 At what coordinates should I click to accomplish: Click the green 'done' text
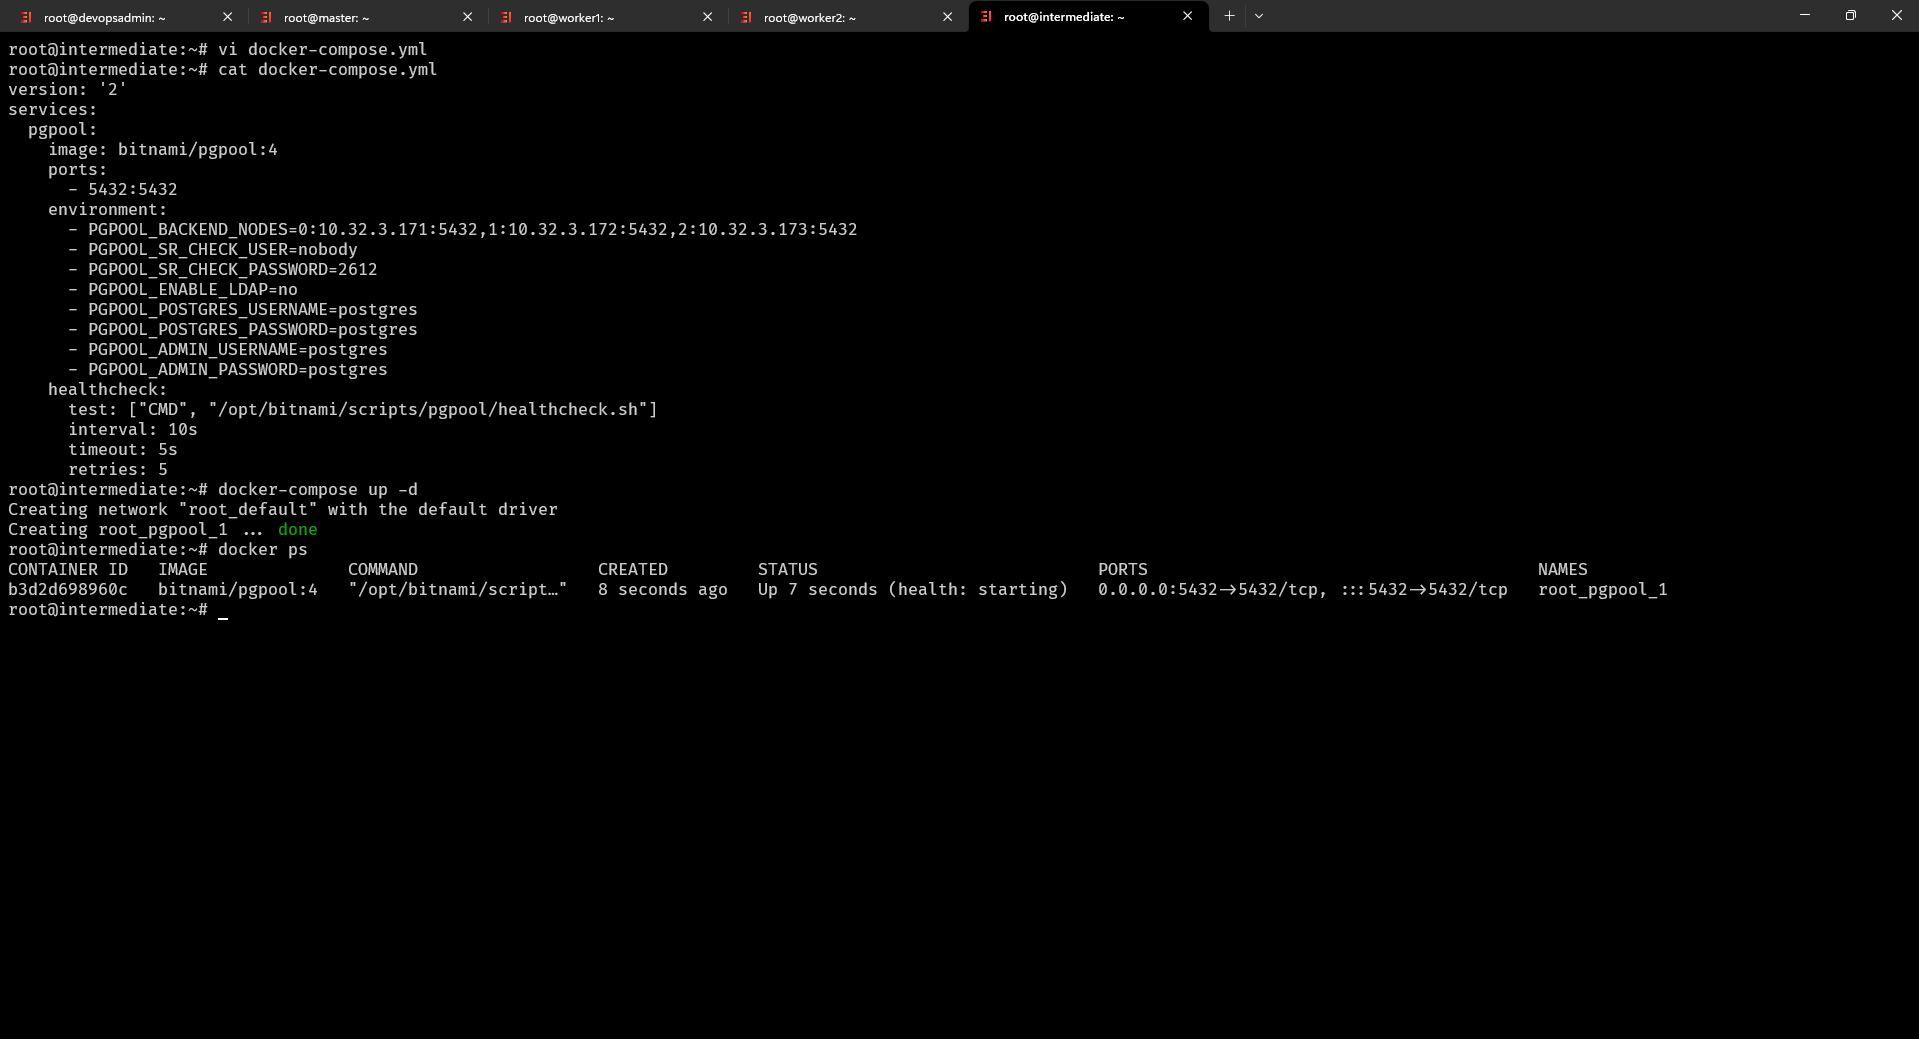(x=297, y=530)
